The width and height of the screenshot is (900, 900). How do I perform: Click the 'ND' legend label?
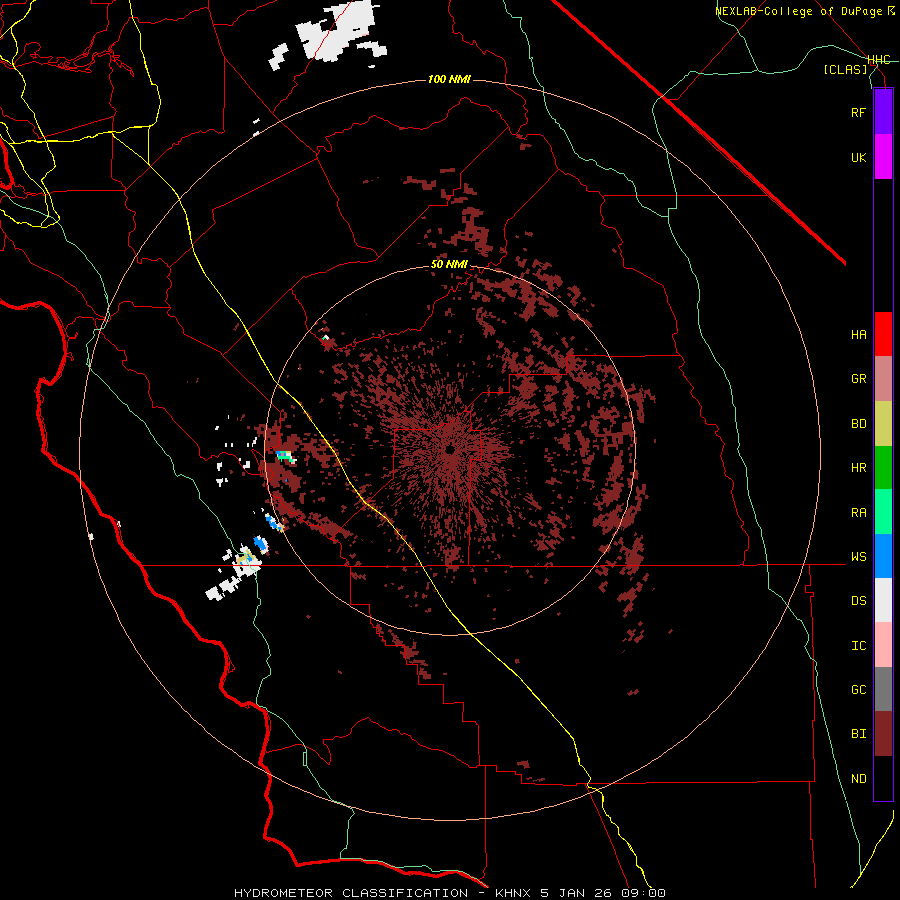858,779
